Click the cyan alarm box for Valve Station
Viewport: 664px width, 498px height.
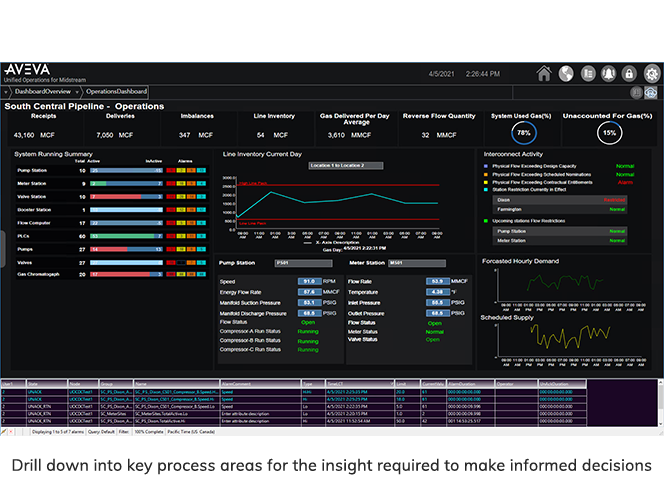pos(202,196)
